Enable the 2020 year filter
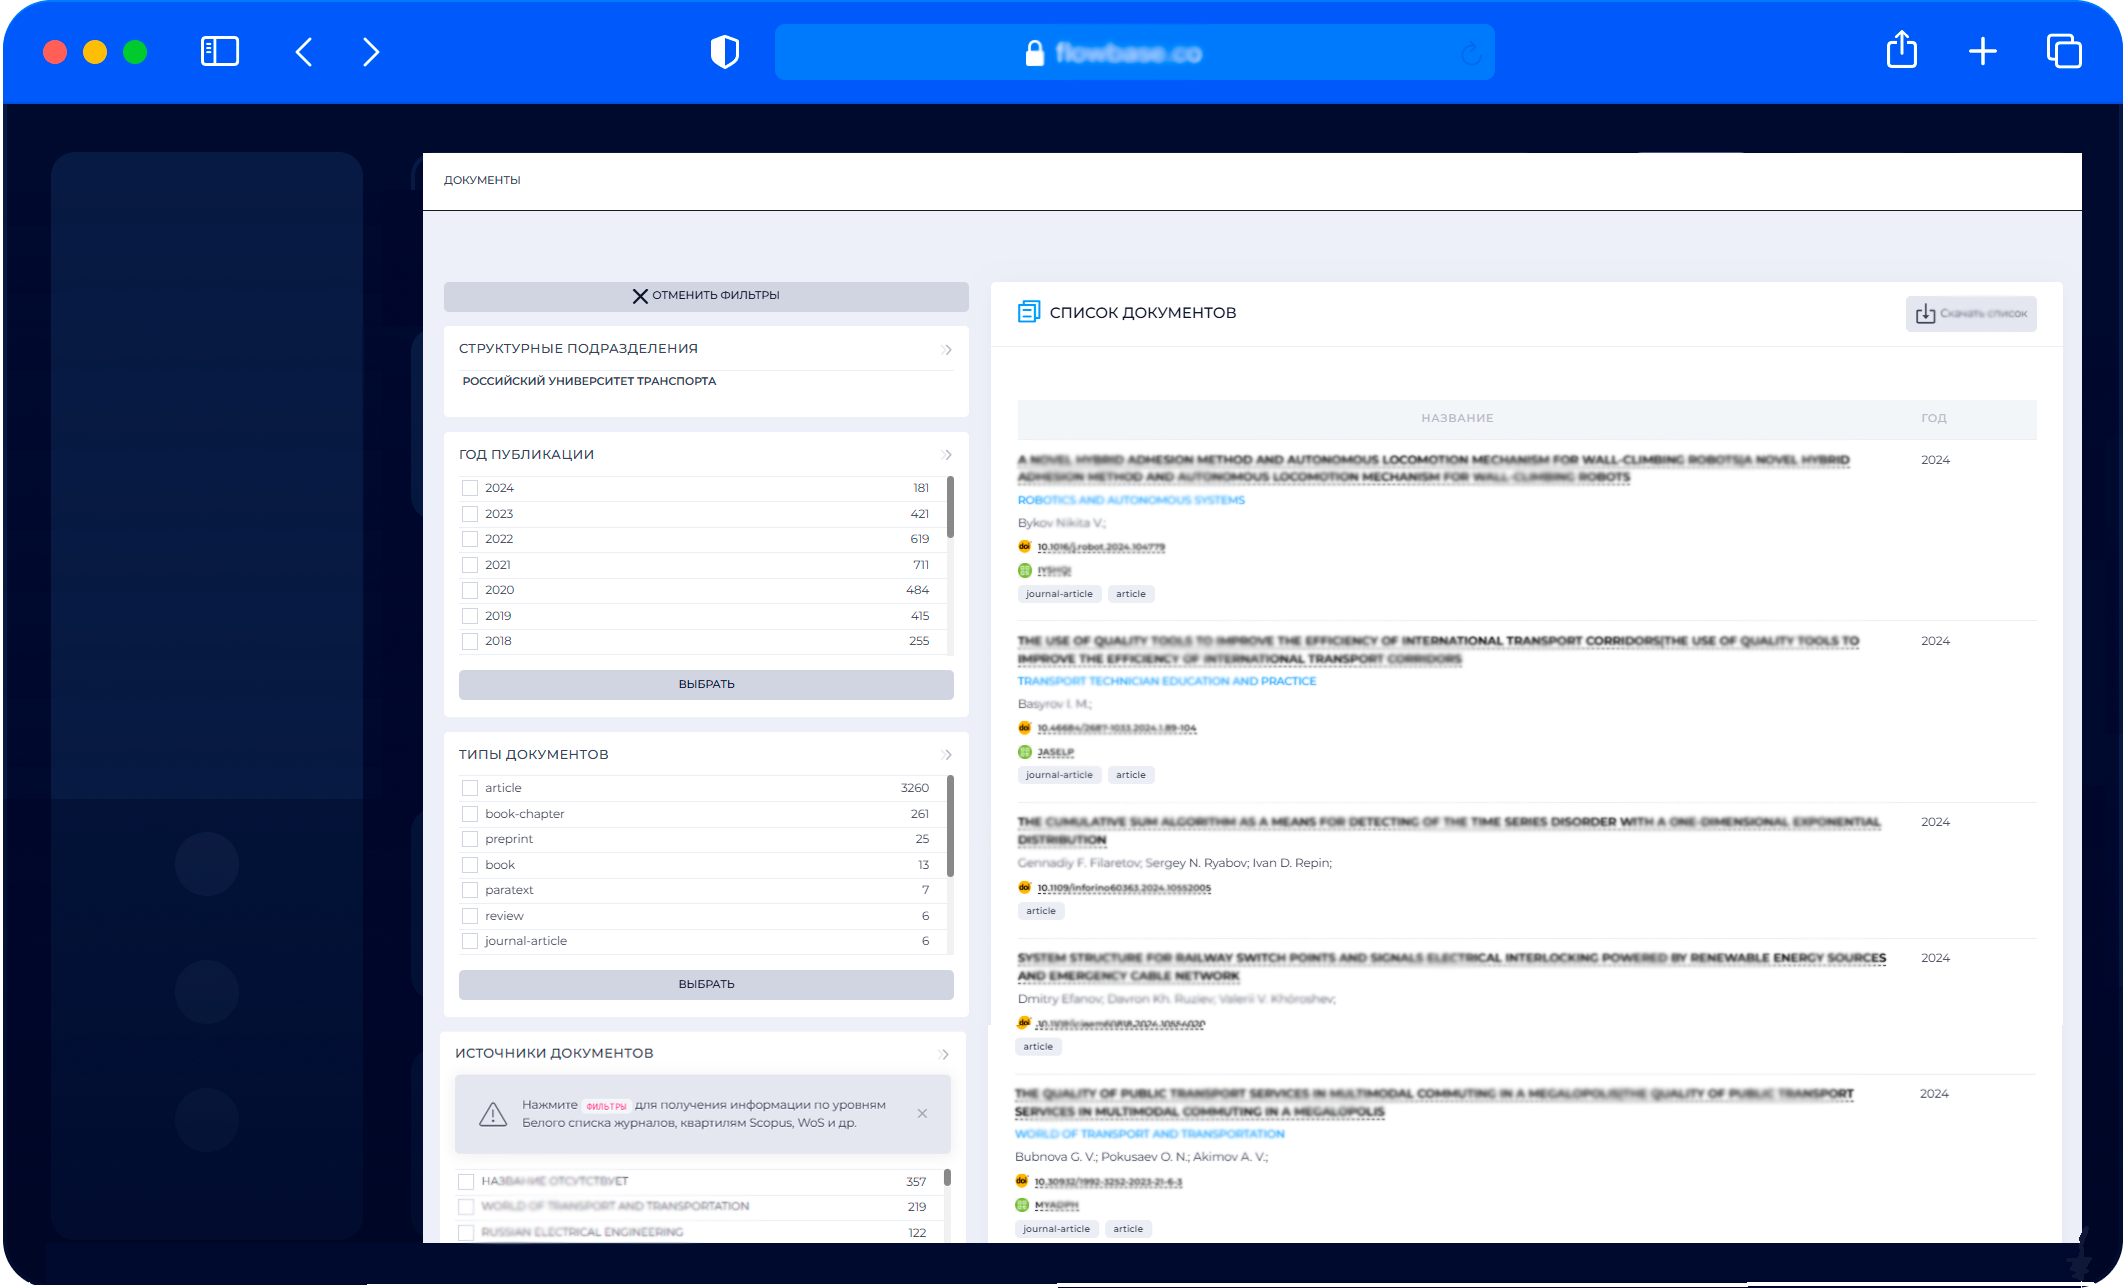The image size is (2126, 1288). 469,590
